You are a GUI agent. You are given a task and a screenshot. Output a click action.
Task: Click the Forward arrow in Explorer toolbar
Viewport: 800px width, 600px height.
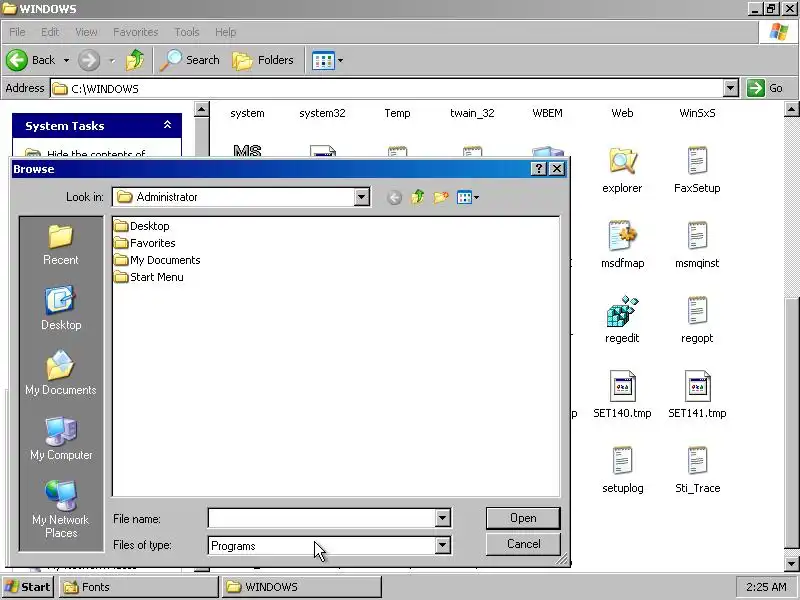[x=89, y=60]
